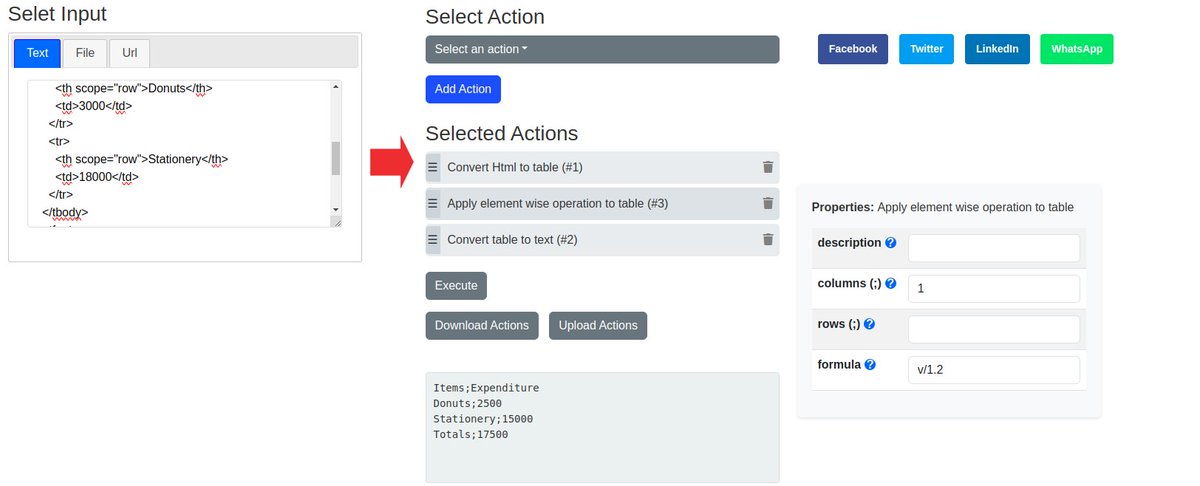Screen dimensions: 1200x486
Task: Open the Select an action dropdown
Action: pyautogui.click(x=602, y=49)
